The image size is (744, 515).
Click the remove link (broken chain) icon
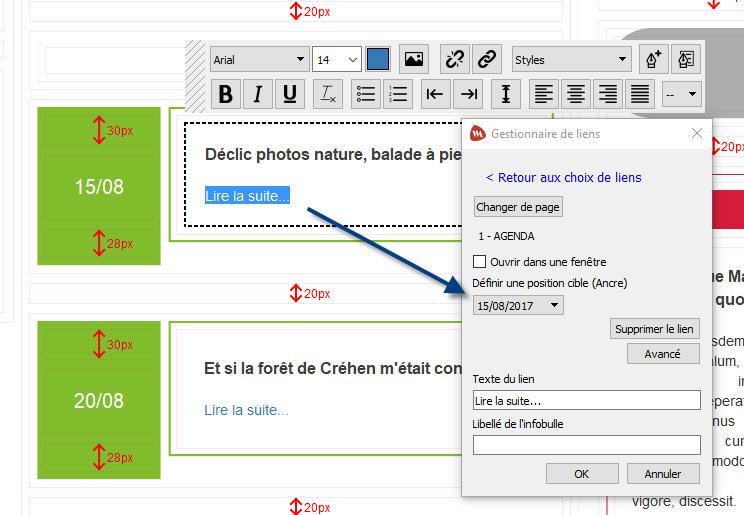pyautogui.click(x=455, y=60)
